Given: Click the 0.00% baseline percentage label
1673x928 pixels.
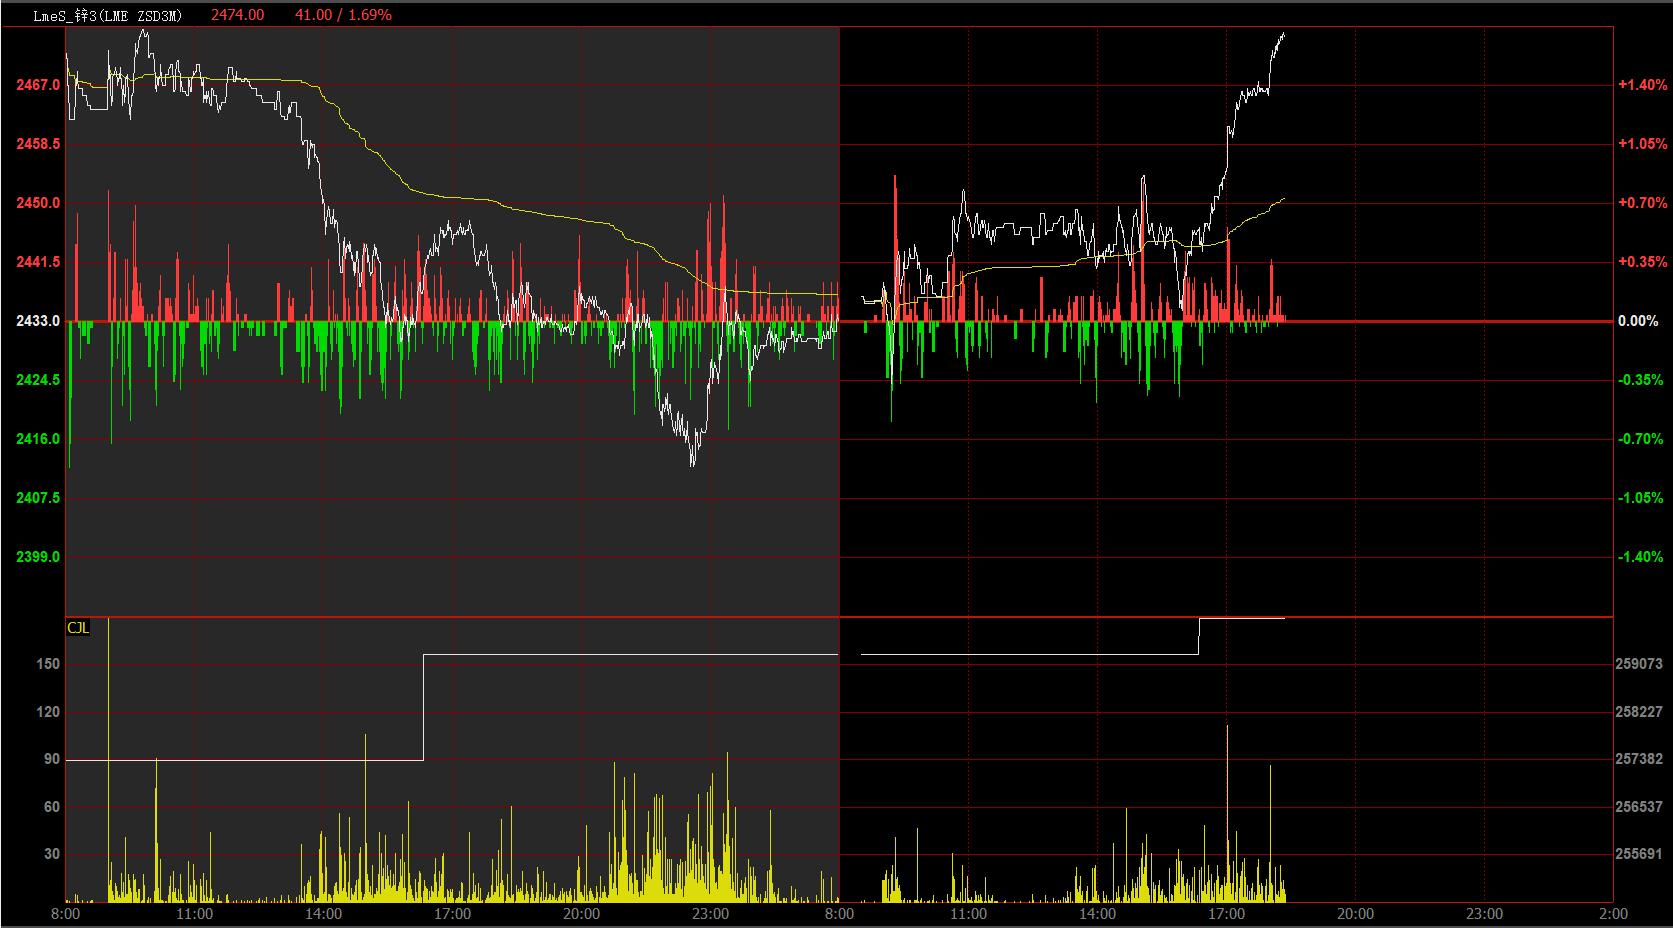Looking at the screenshot, I should click(1638, 321).
